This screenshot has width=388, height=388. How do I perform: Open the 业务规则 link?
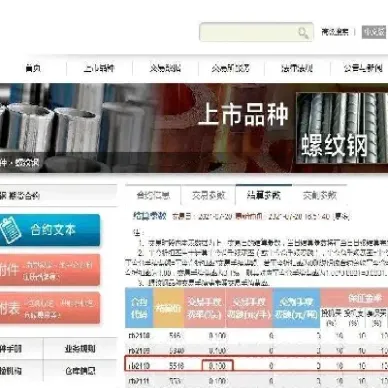click(80, 349)
